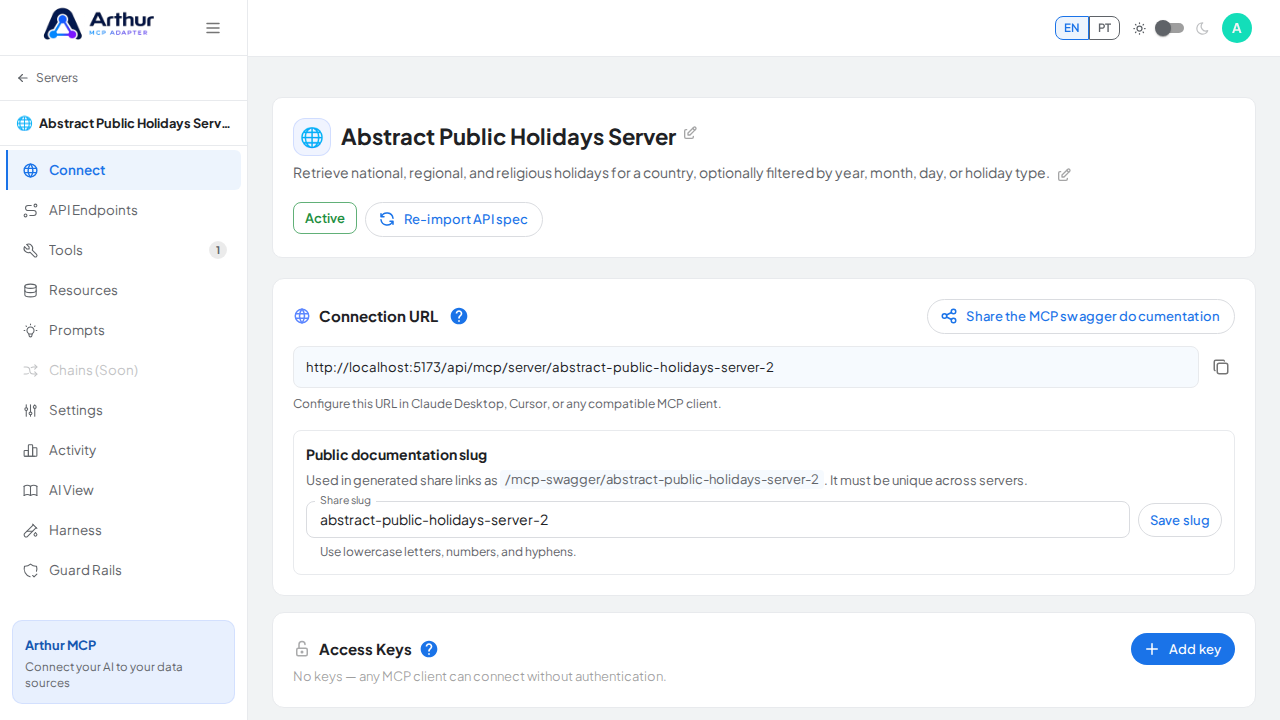
Task: Click the Share slug input field
Action: pyautogui.click(x=718, y=520)
